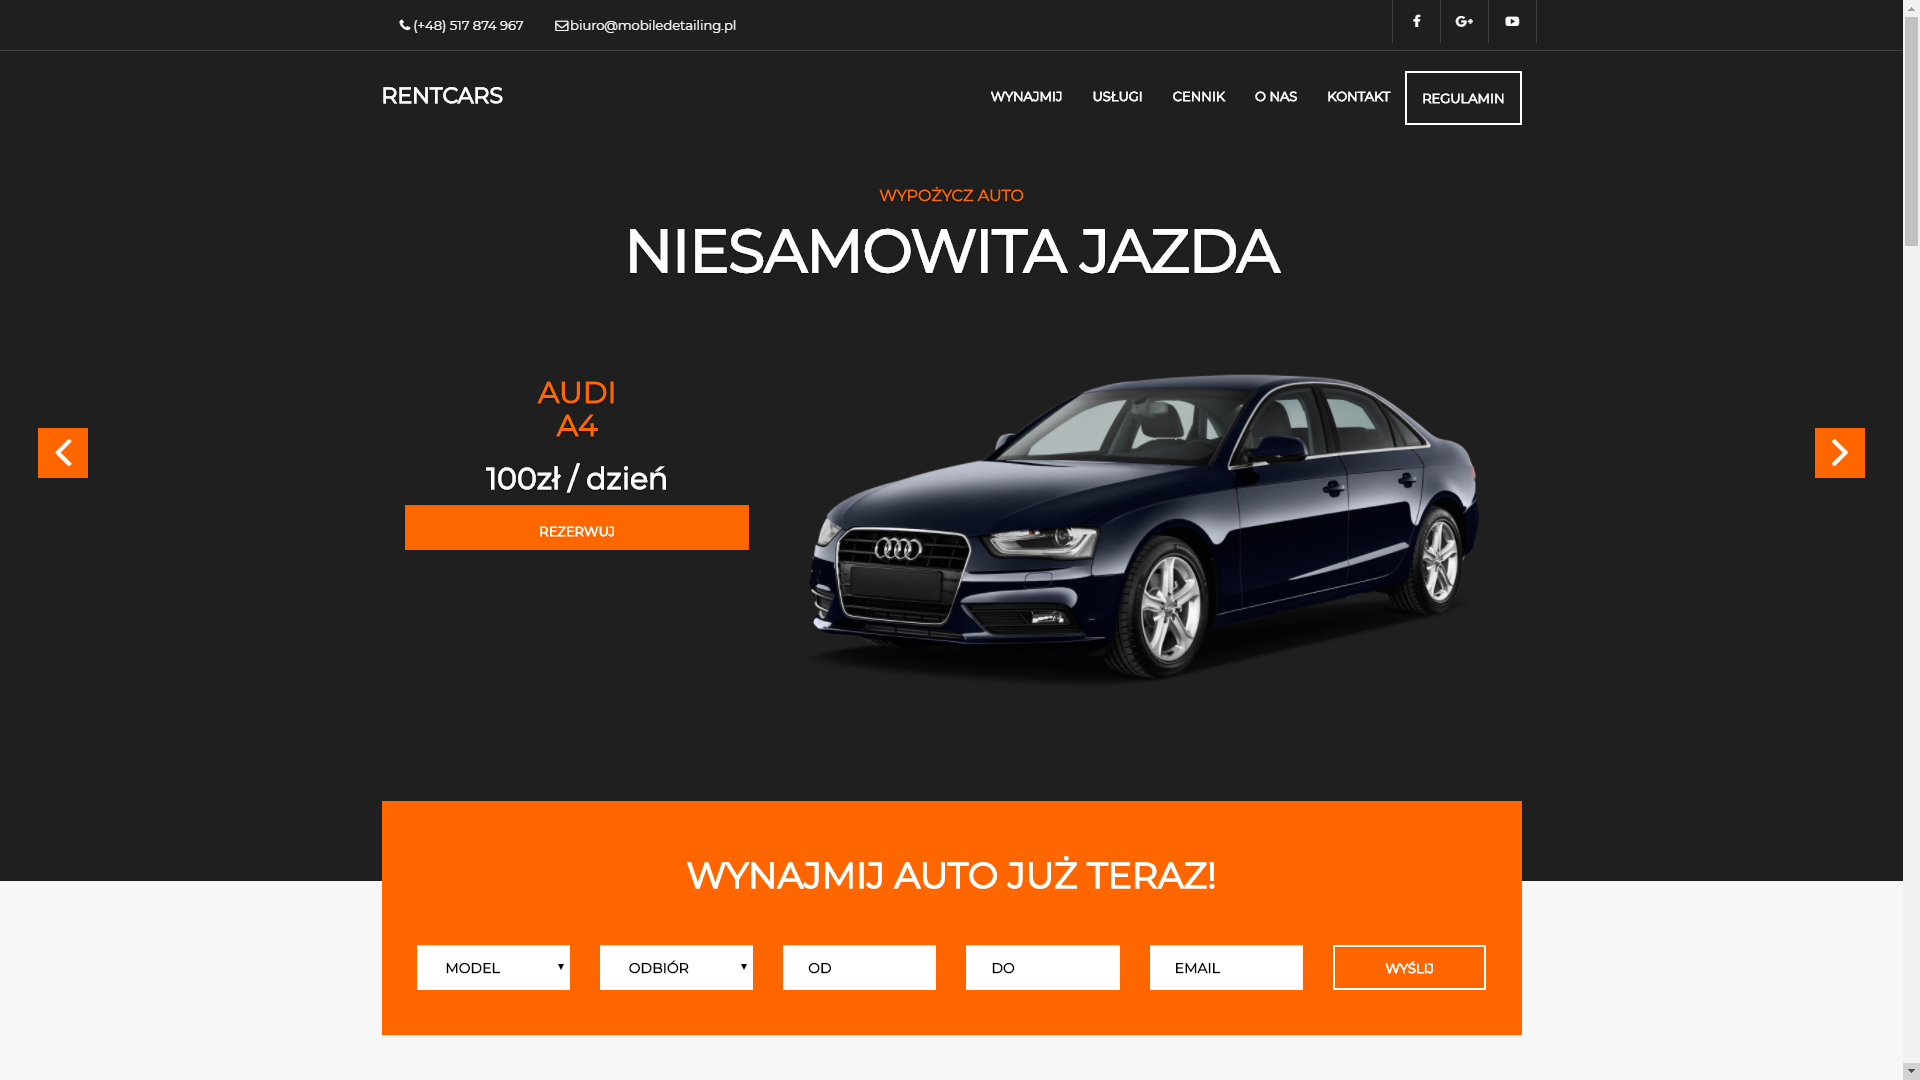Open the YouTube social icon

1512,21
